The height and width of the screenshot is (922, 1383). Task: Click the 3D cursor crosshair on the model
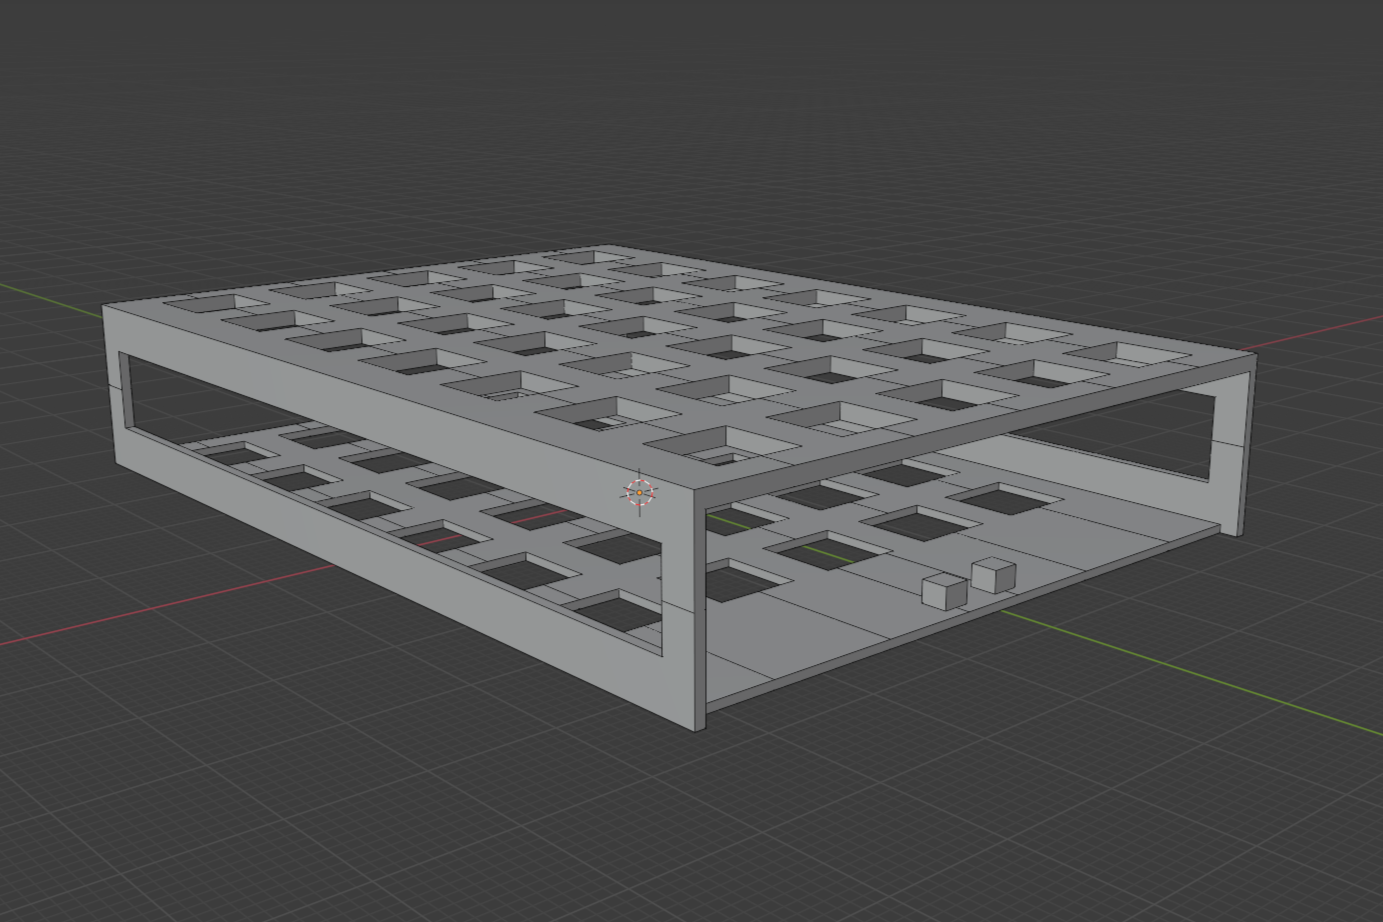(x=640, y=492)
